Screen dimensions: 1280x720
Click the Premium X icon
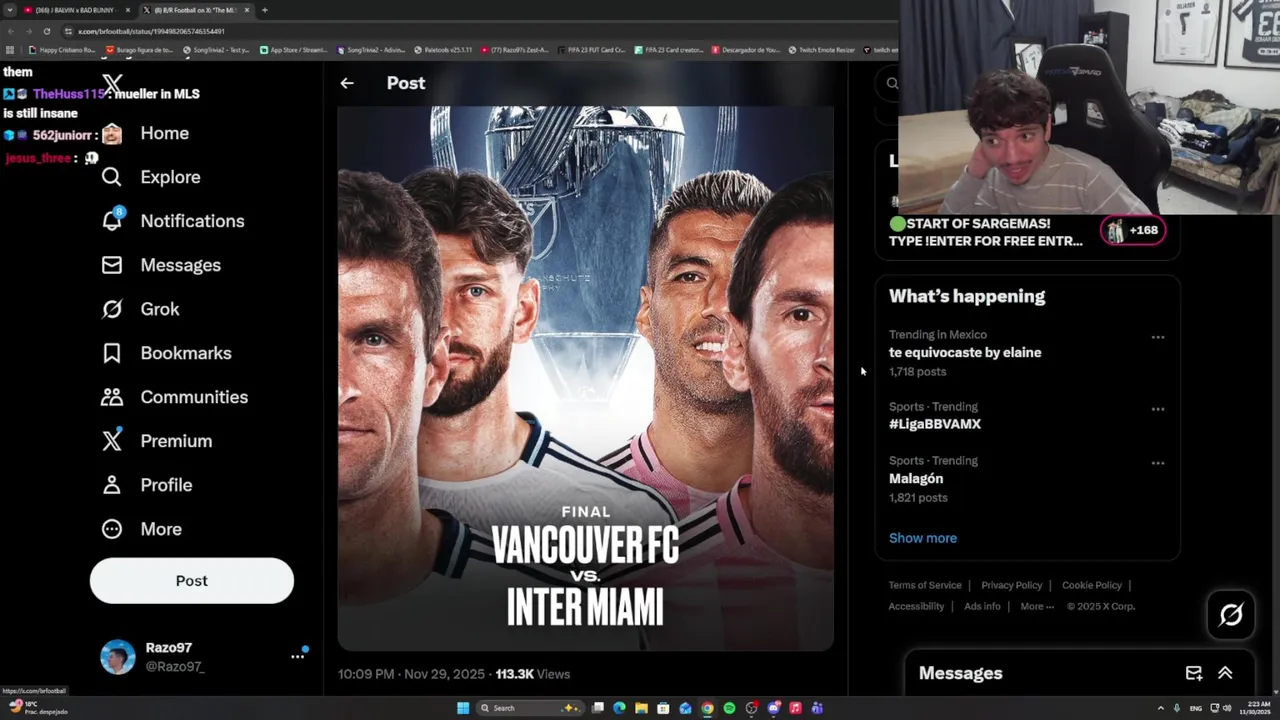(112, 440)
